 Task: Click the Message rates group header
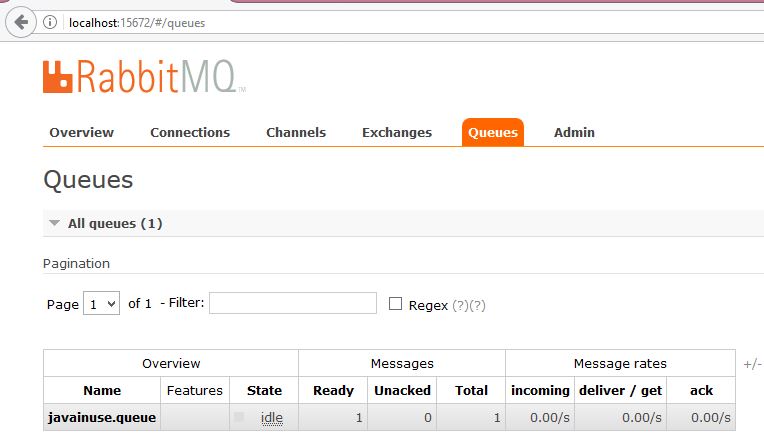(620, 363)
